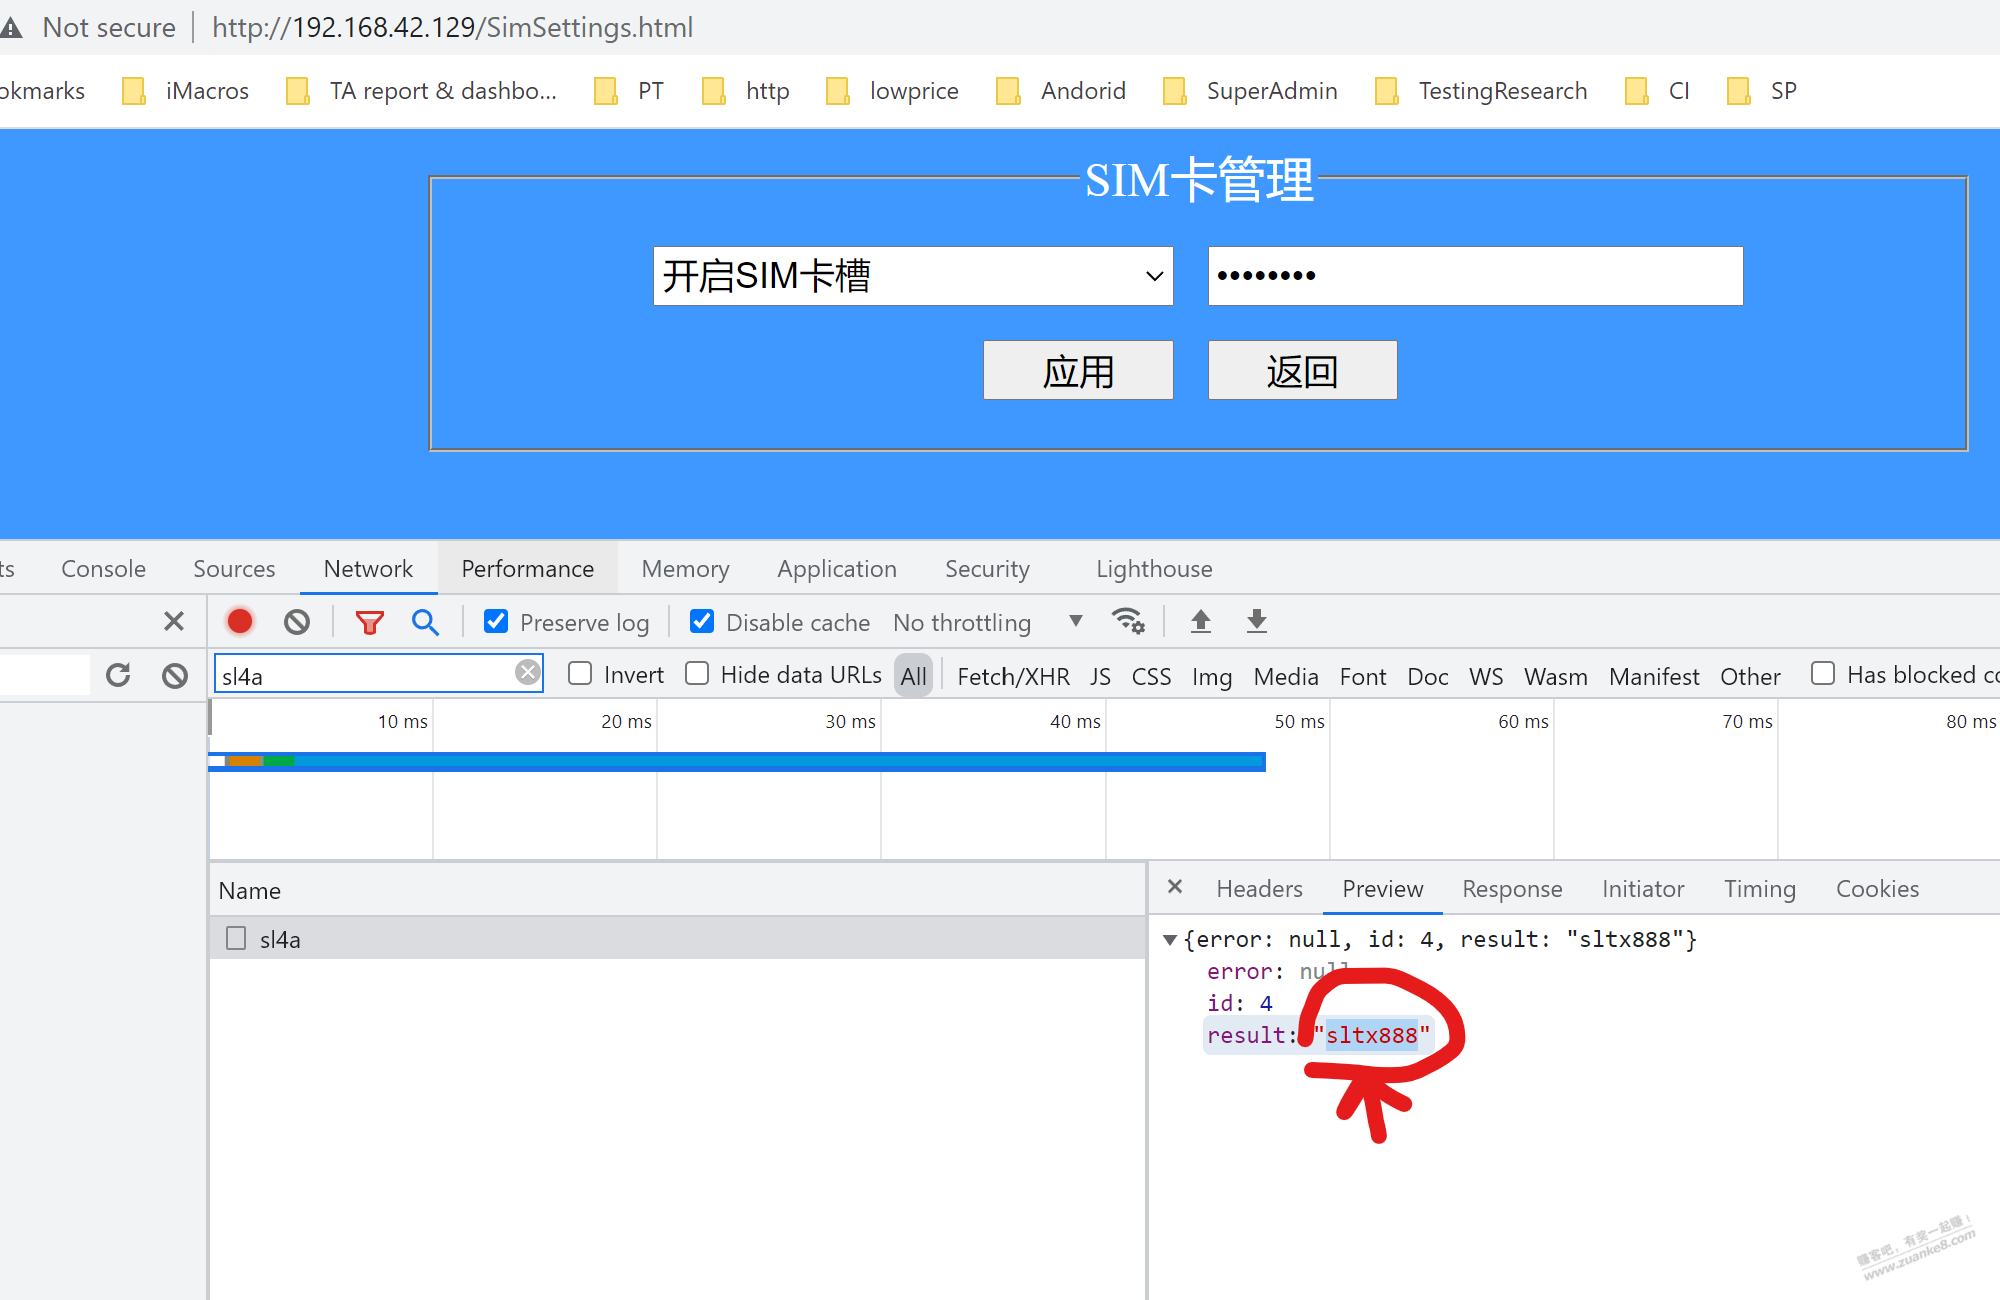Click the 返回 back button
Screen dimensions: 2000x1300
(x=1302, y=370)
